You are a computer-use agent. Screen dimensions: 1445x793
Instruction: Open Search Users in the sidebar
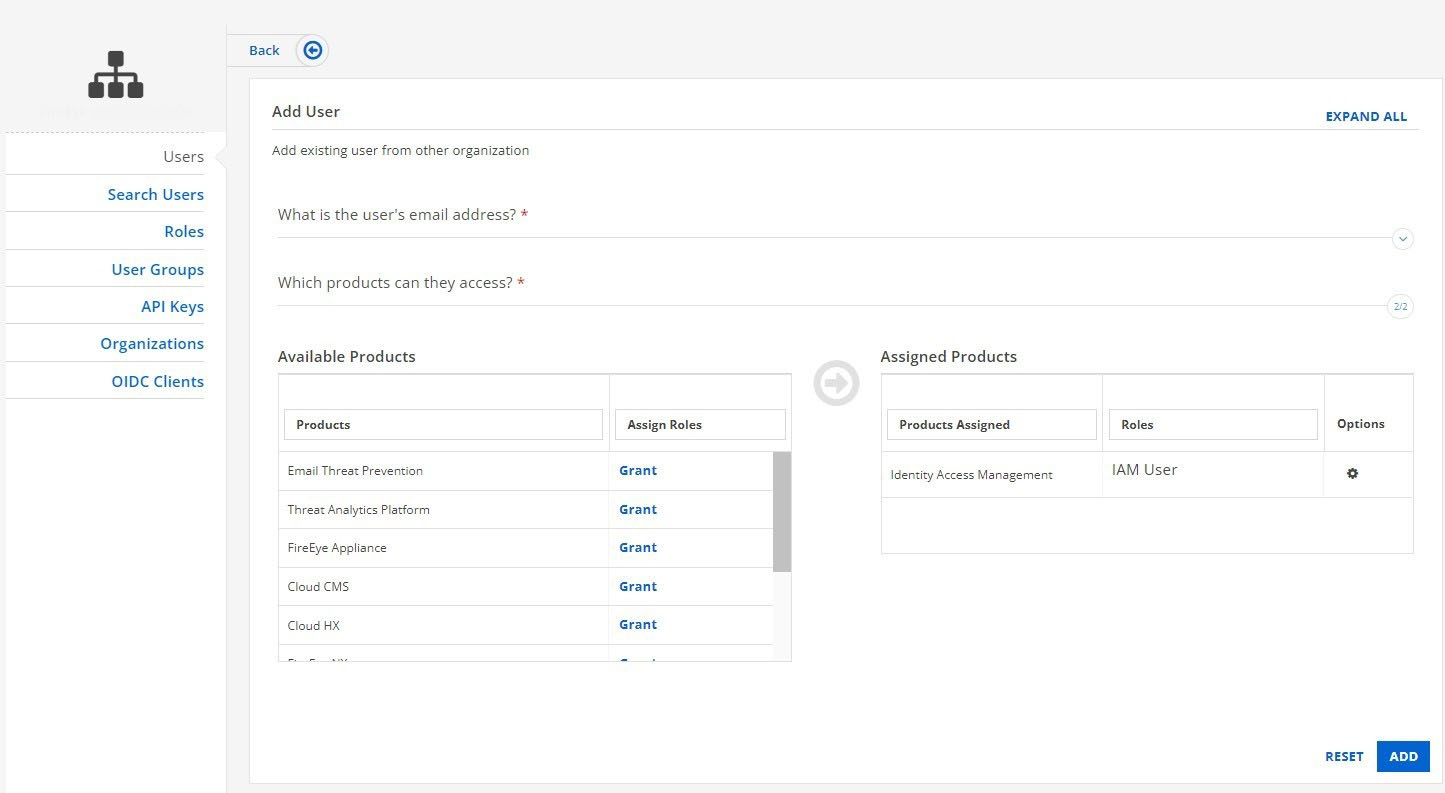[x=155, y=194]
